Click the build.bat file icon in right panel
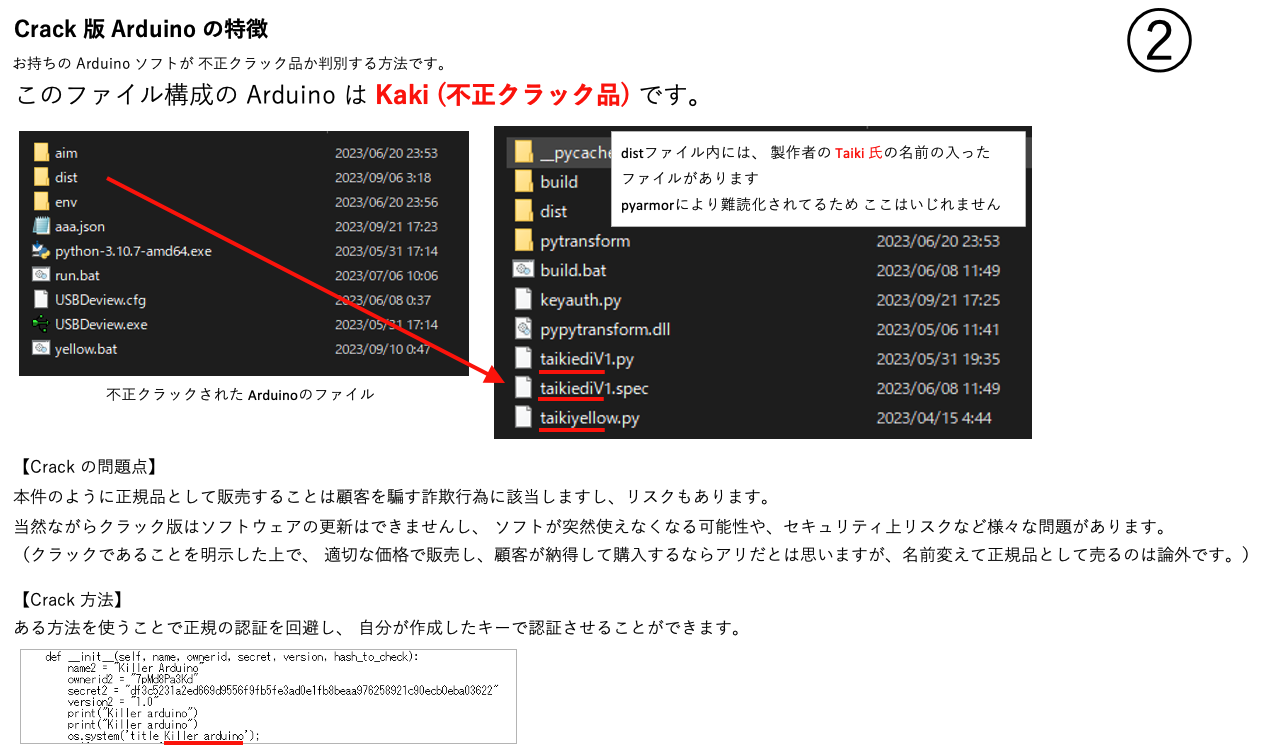 [x=523, y=270]
